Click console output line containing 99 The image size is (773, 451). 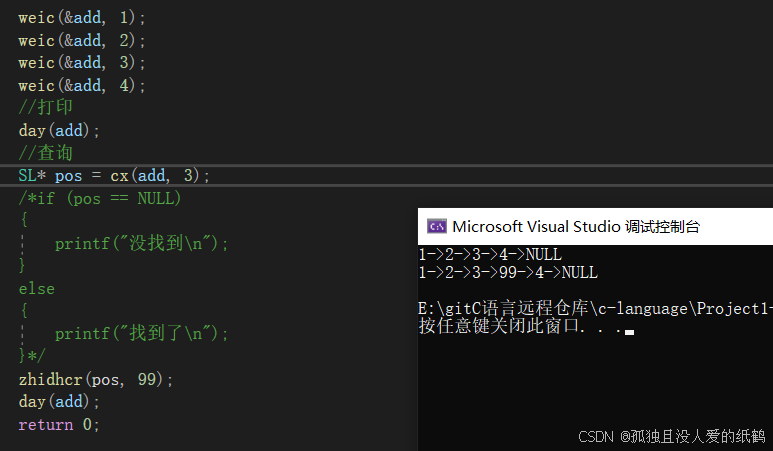tap(508, 272)
